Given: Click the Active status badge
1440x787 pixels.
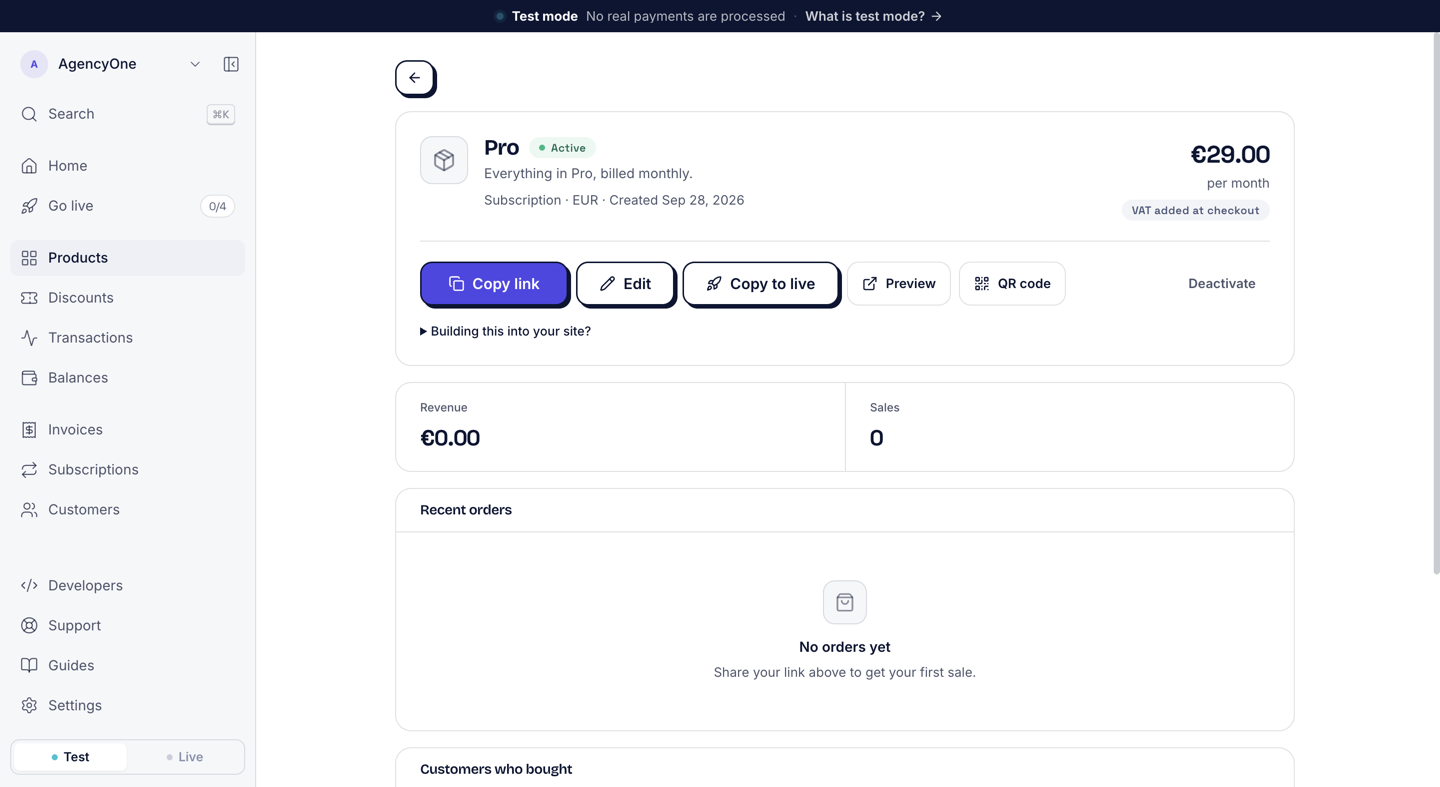Looking at the screenshot, I should (562, 148).
